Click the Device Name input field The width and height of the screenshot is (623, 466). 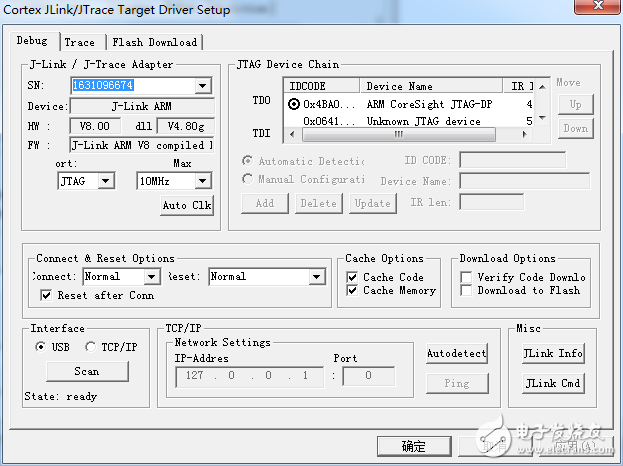[524, 181]
